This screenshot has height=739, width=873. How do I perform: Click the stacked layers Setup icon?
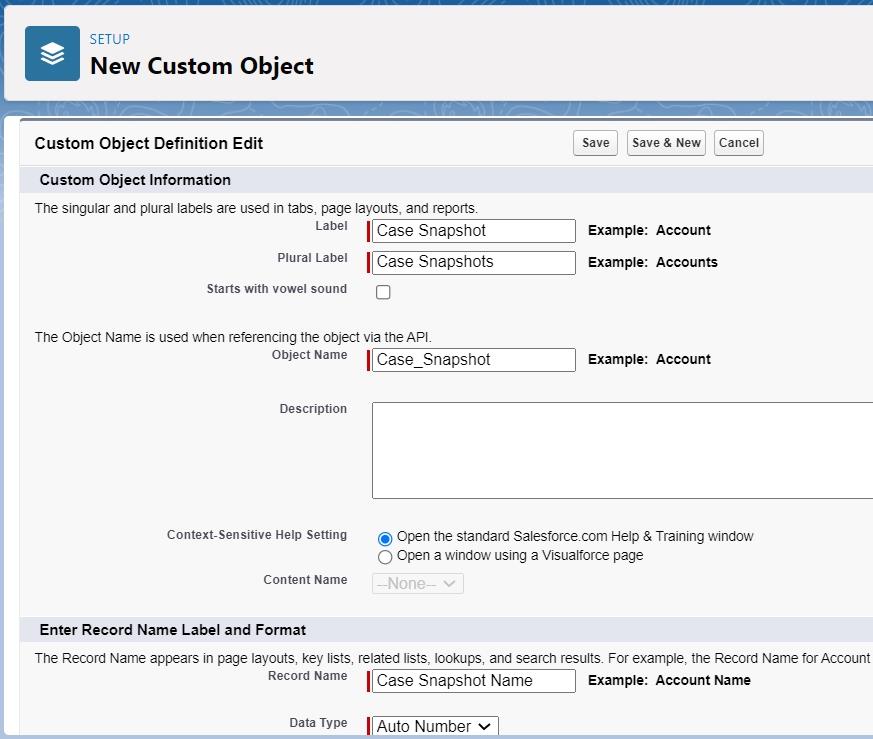tap(52, 54)
